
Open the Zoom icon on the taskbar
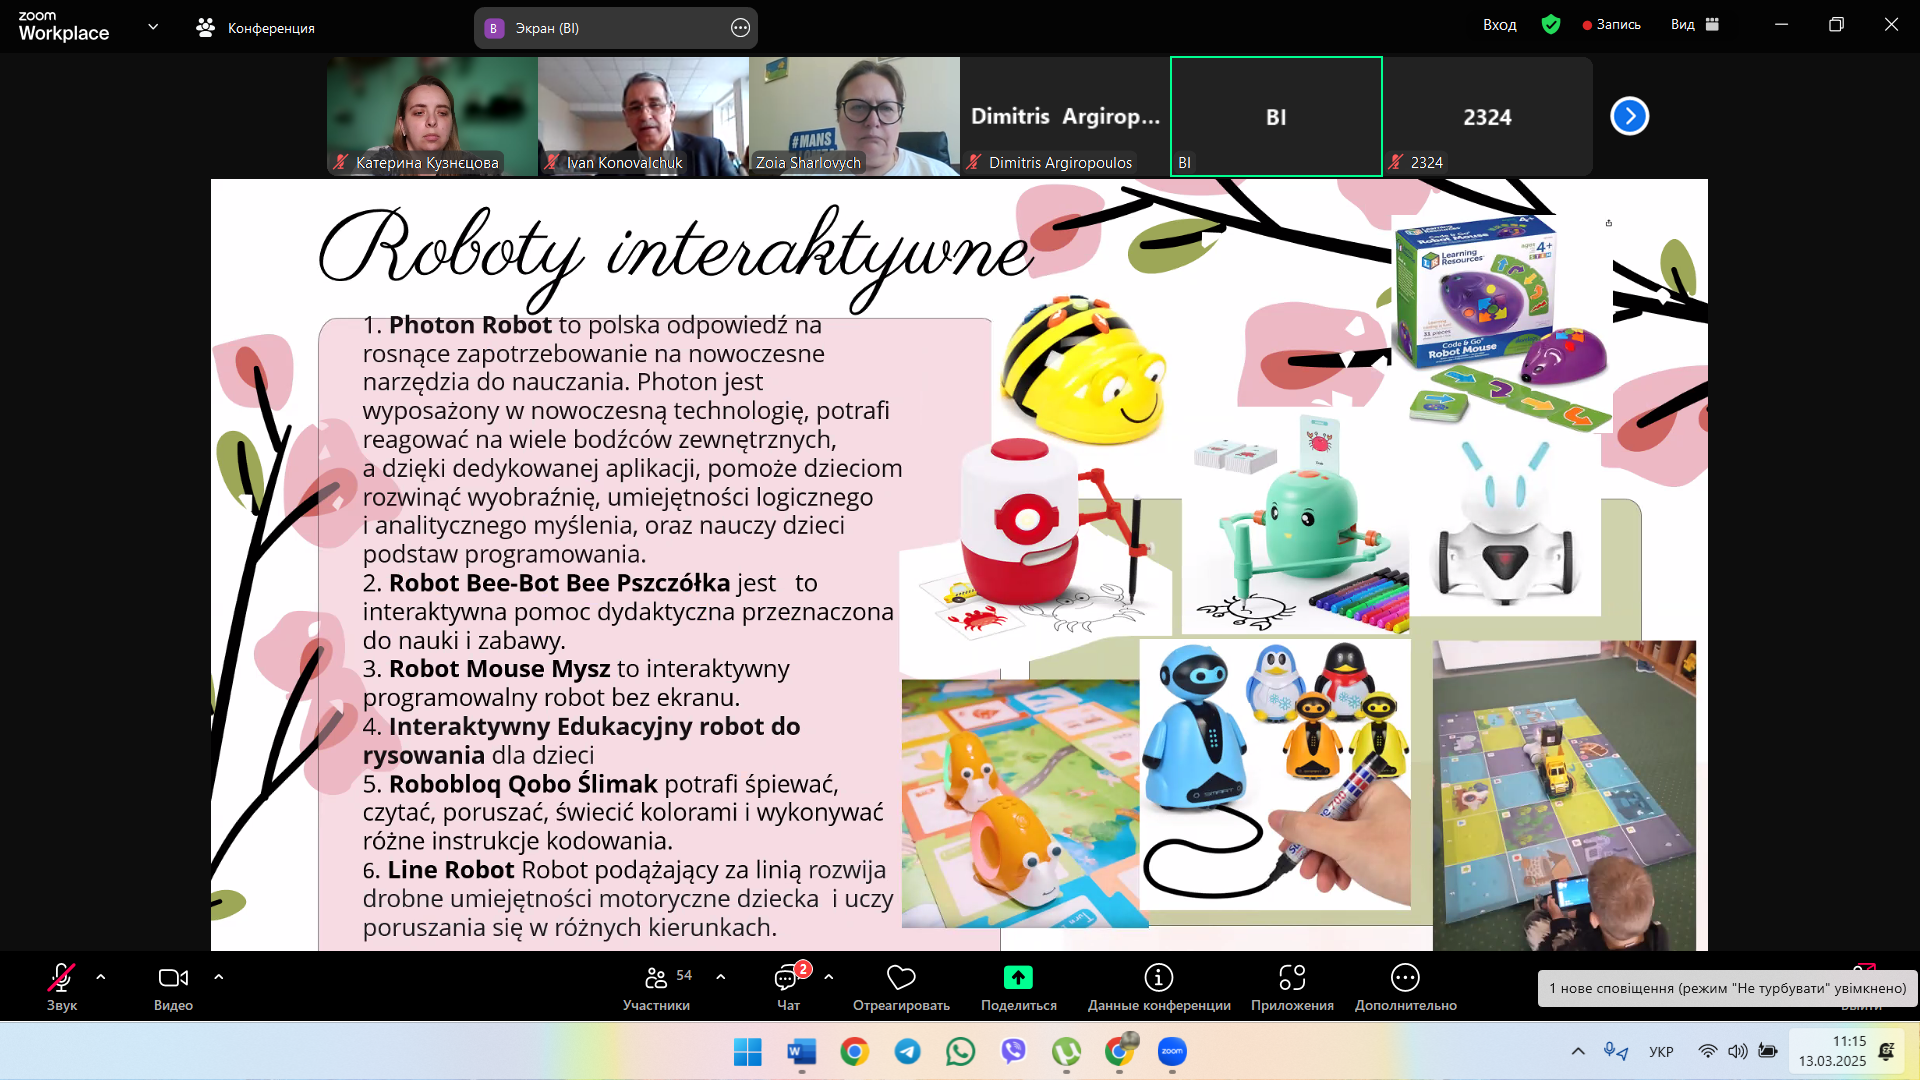point(1173,1052)
